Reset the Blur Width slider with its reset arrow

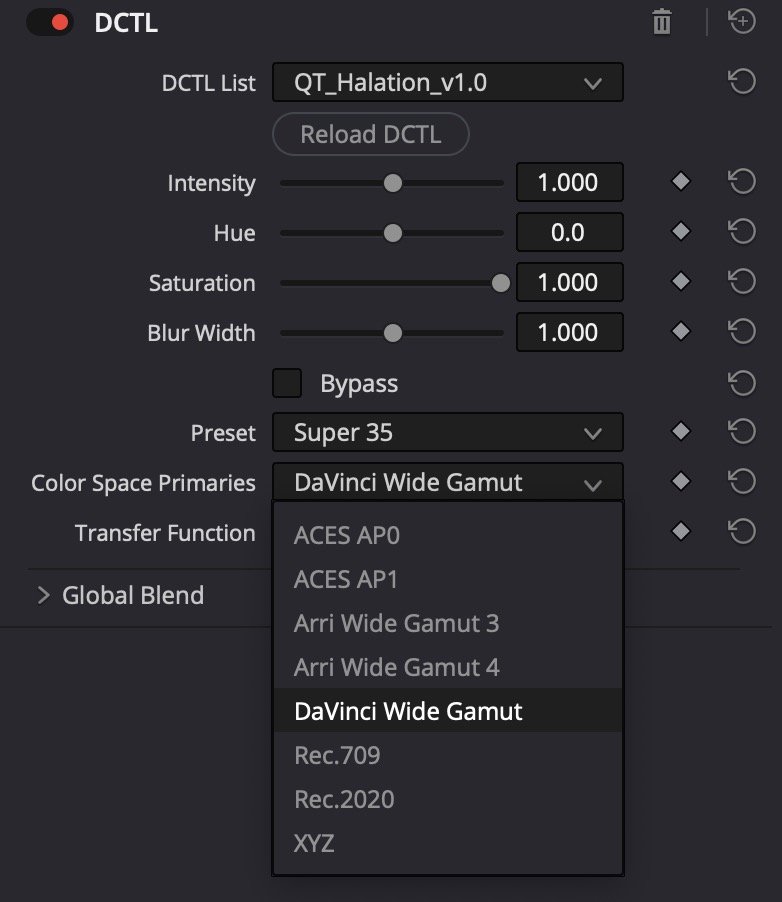coord(742,332)
